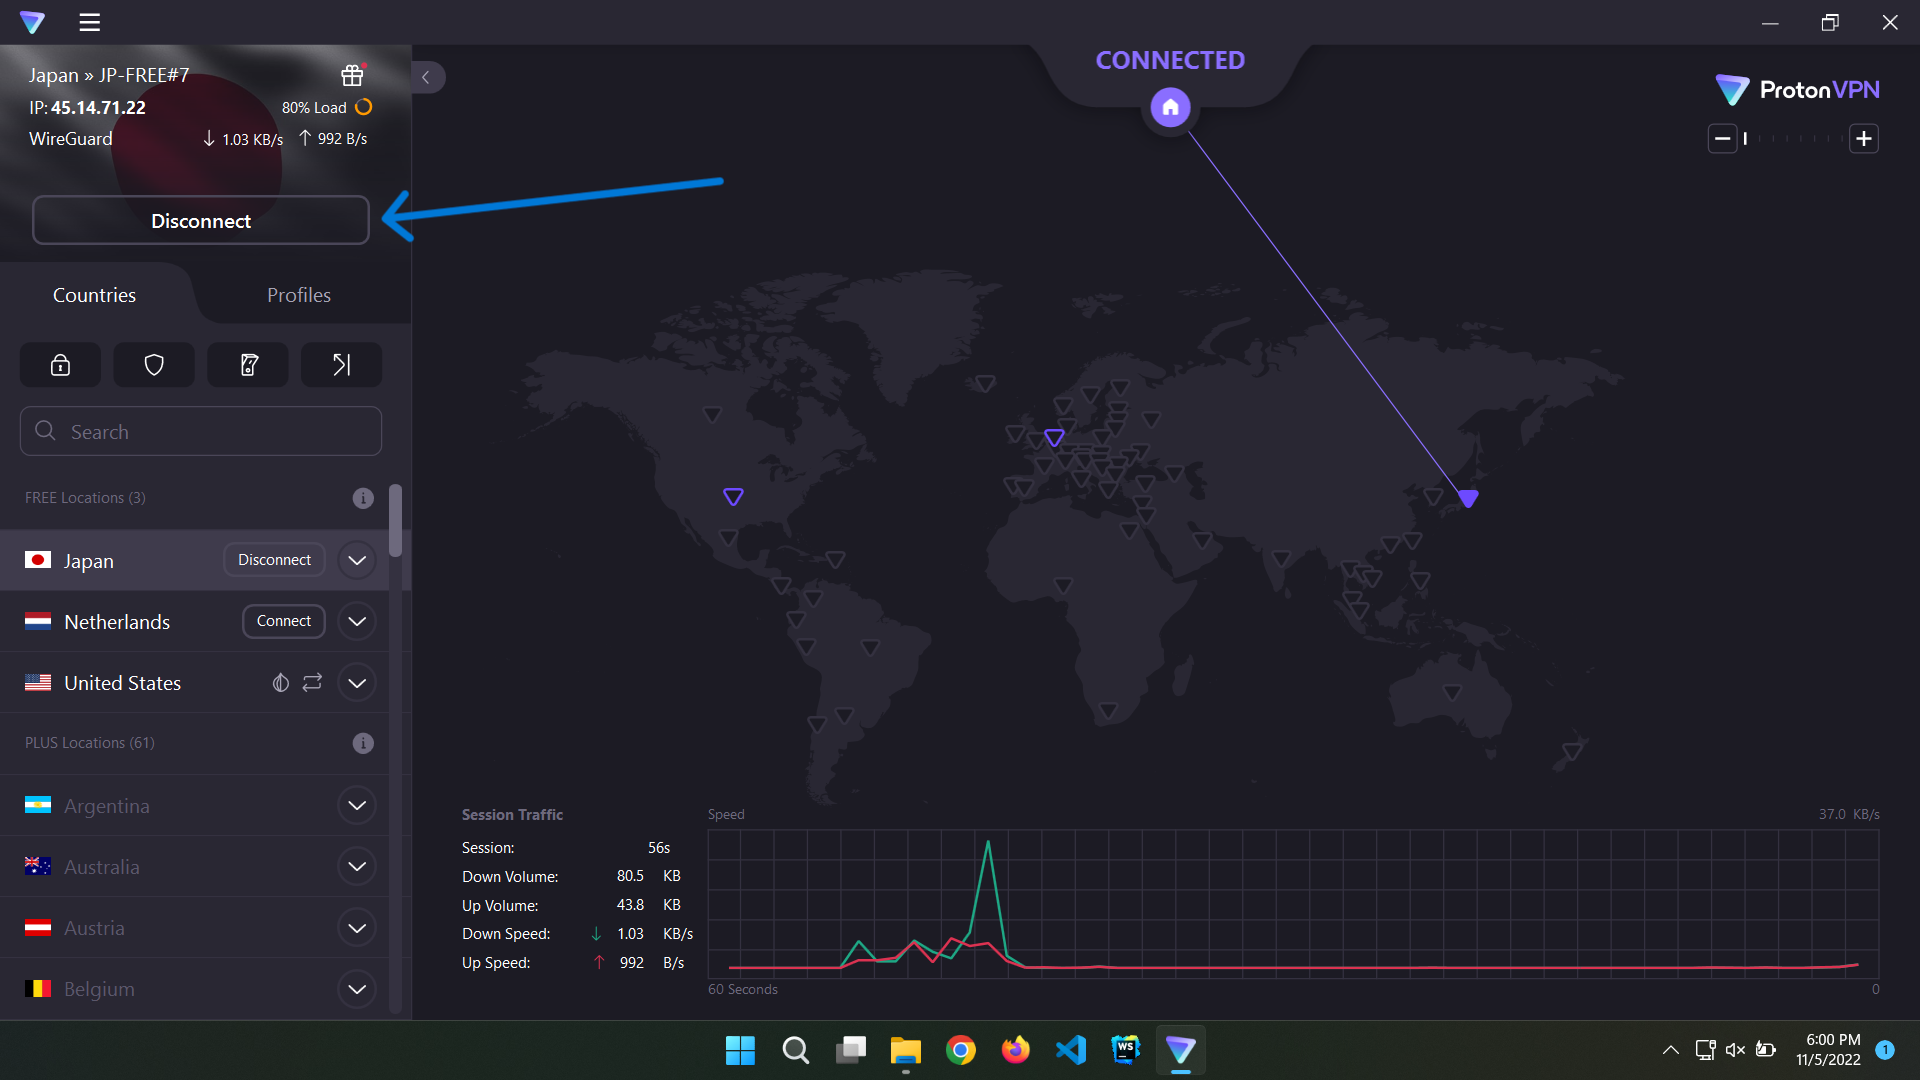Click the large Disconnect button
Viewport: 1920px width, 1080px height.
coord(201,221)
